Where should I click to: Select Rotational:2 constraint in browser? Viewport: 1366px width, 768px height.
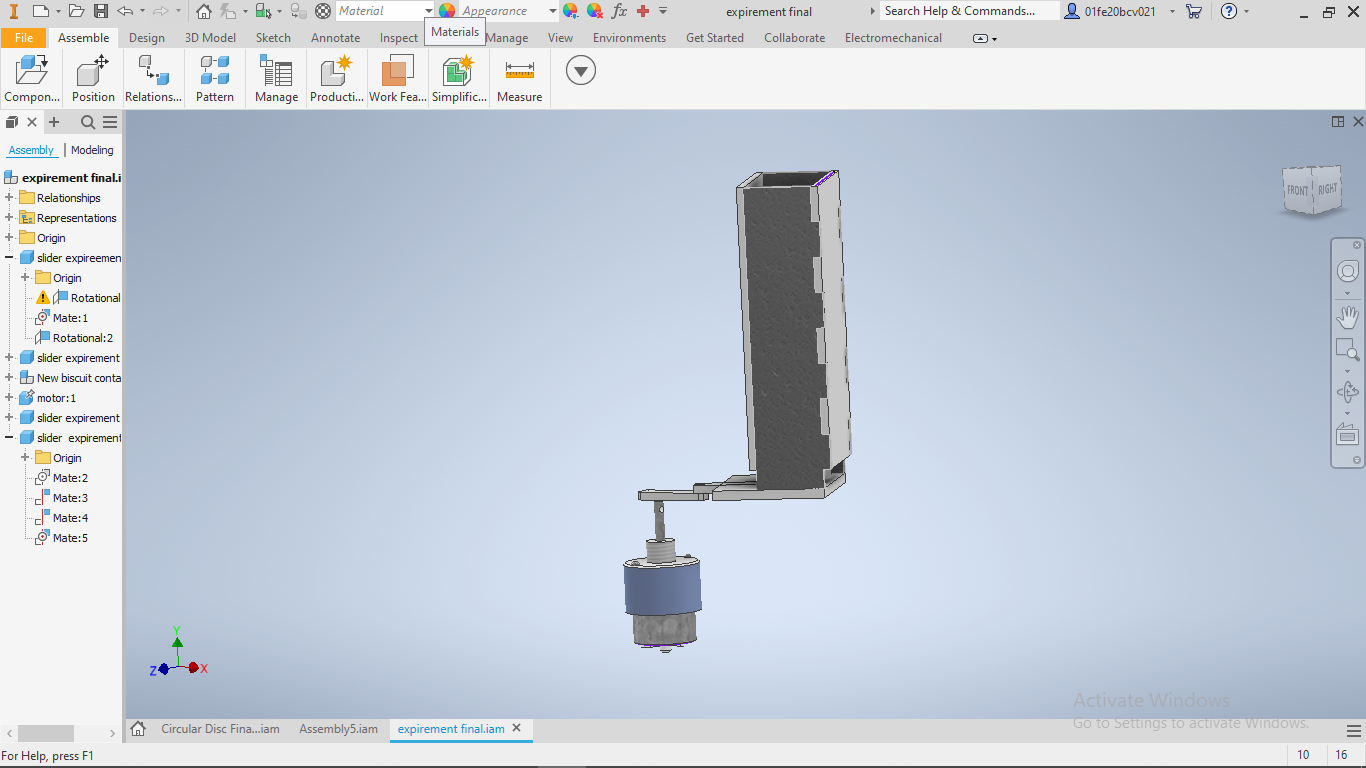83,338
